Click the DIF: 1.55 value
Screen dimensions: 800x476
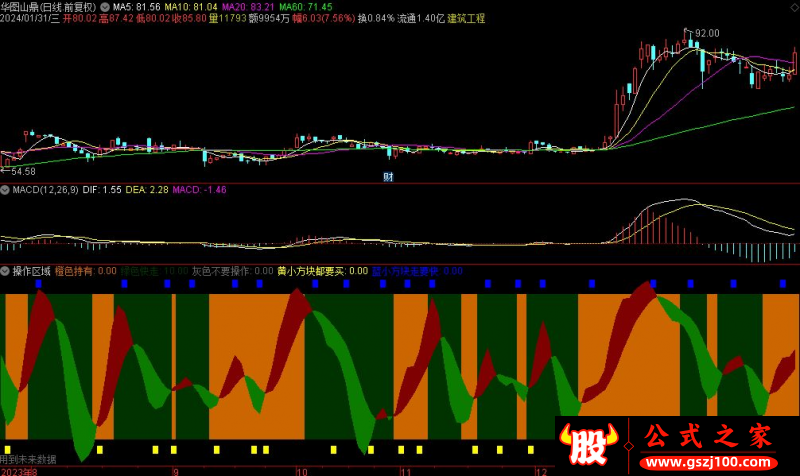pos(102,190)
